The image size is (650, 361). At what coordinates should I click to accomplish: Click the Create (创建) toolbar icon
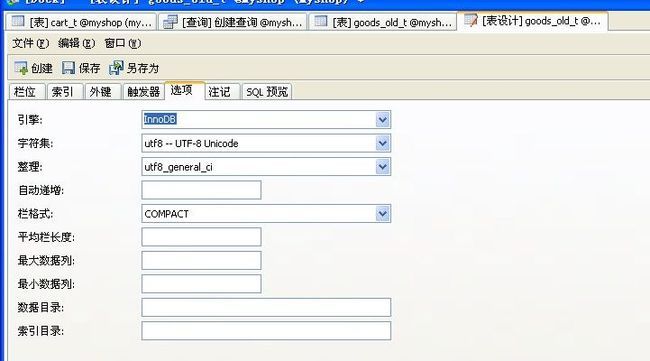(21, 68)
